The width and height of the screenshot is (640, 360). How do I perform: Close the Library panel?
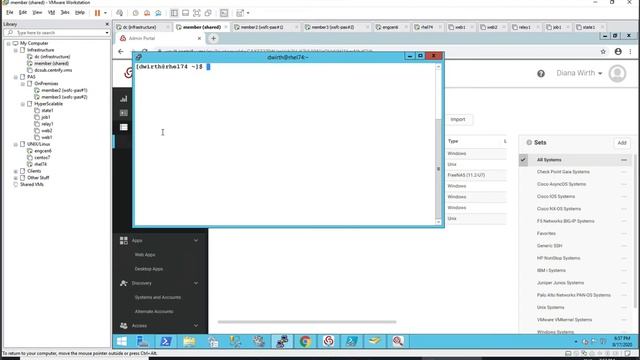tap(107, 24)
